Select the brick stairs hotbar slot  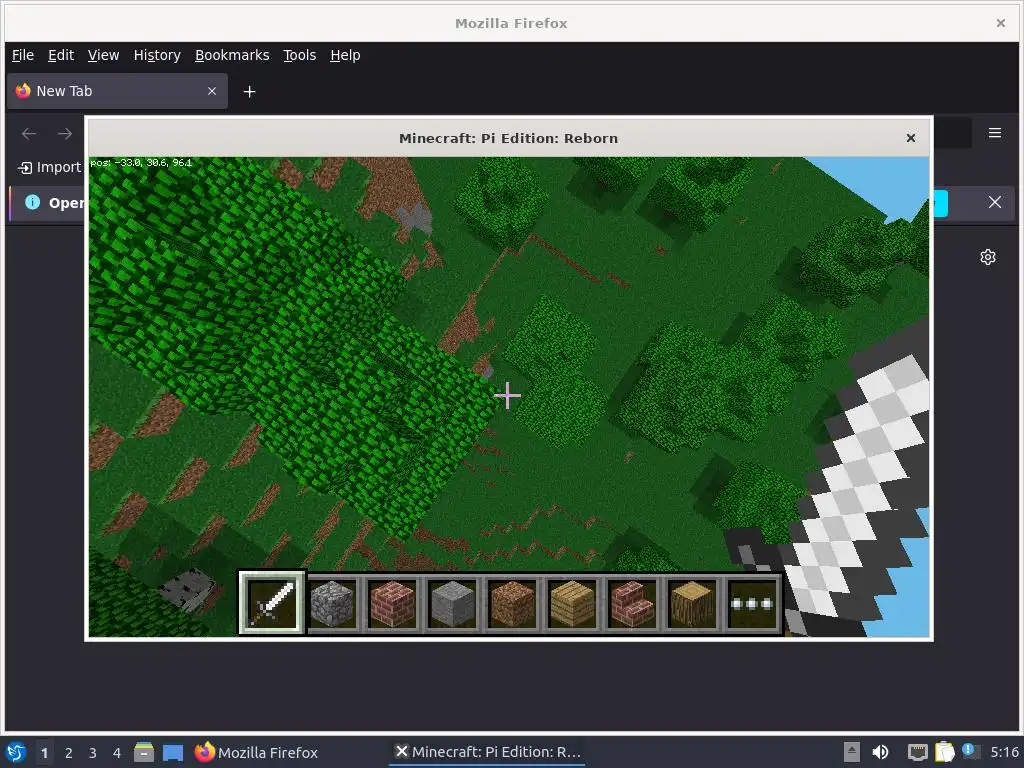click(632, 603)
